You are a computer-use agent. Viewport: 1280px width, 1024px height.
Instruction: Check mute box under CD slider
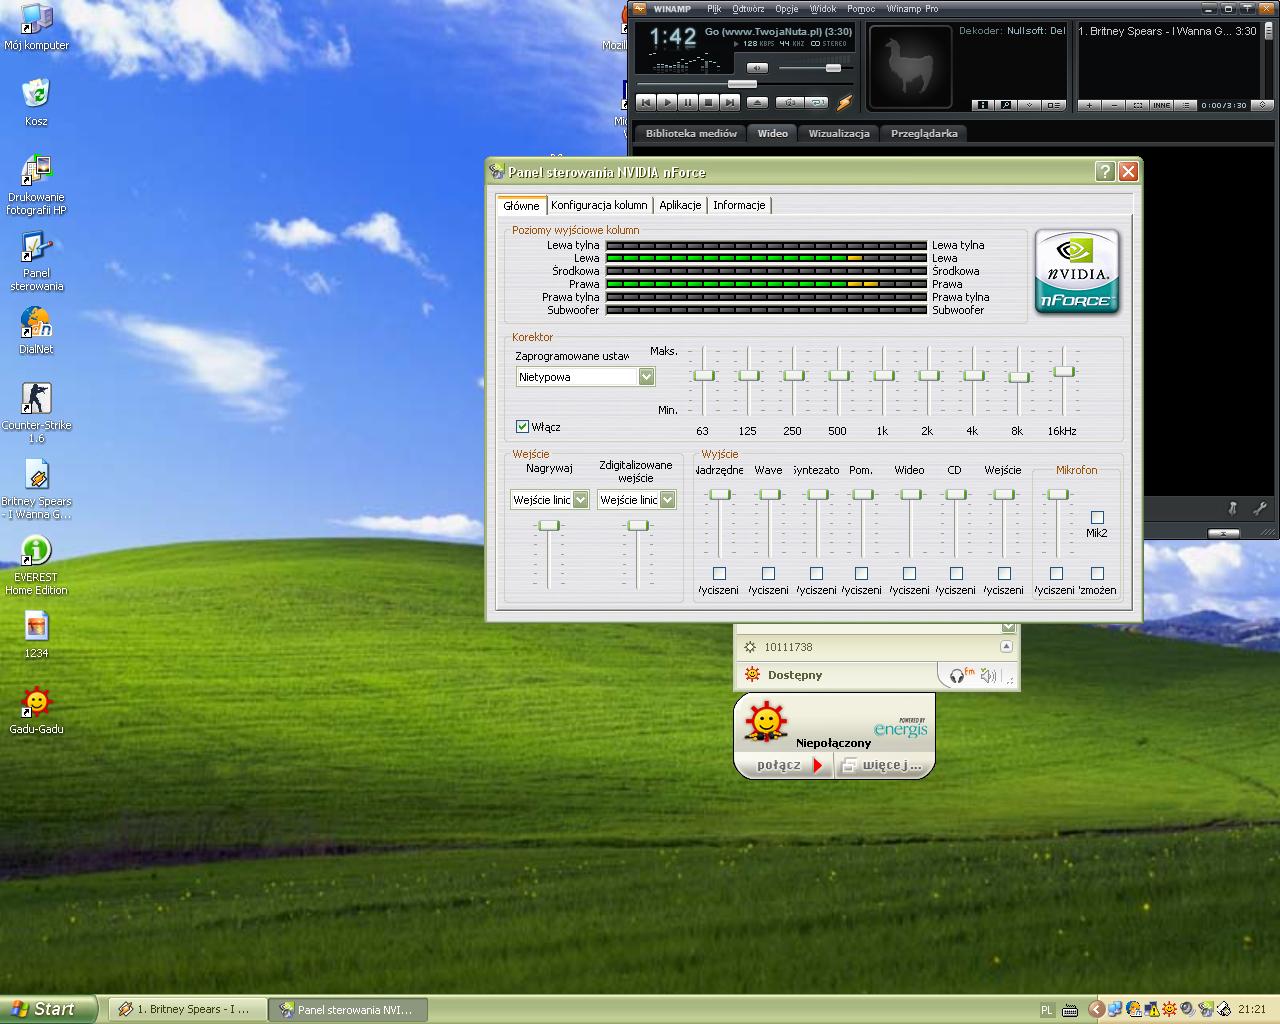click(x=956, y=573)
